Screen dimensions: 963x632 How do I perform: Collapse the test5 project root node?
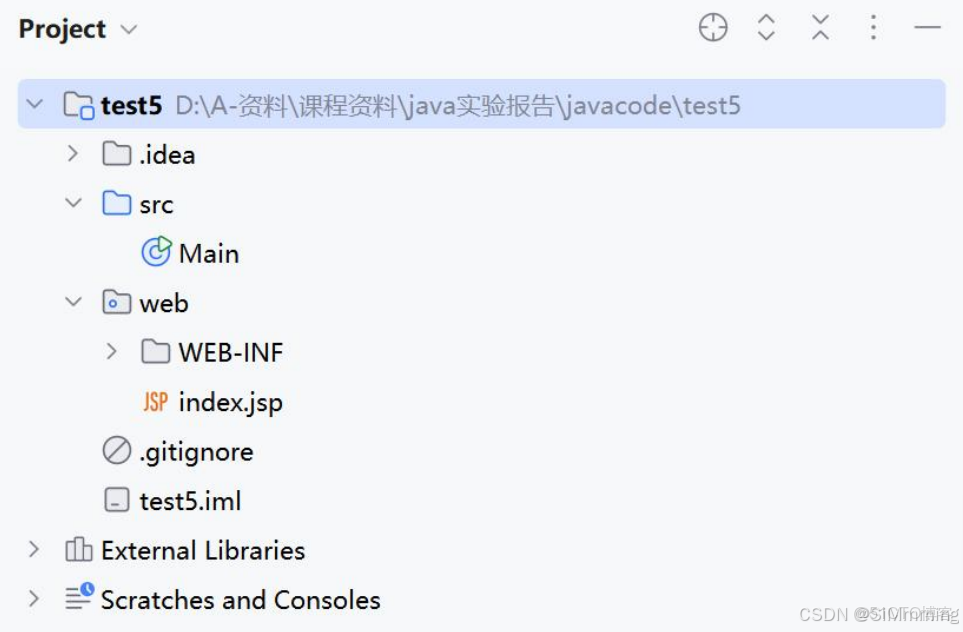[x=34, y=103]
